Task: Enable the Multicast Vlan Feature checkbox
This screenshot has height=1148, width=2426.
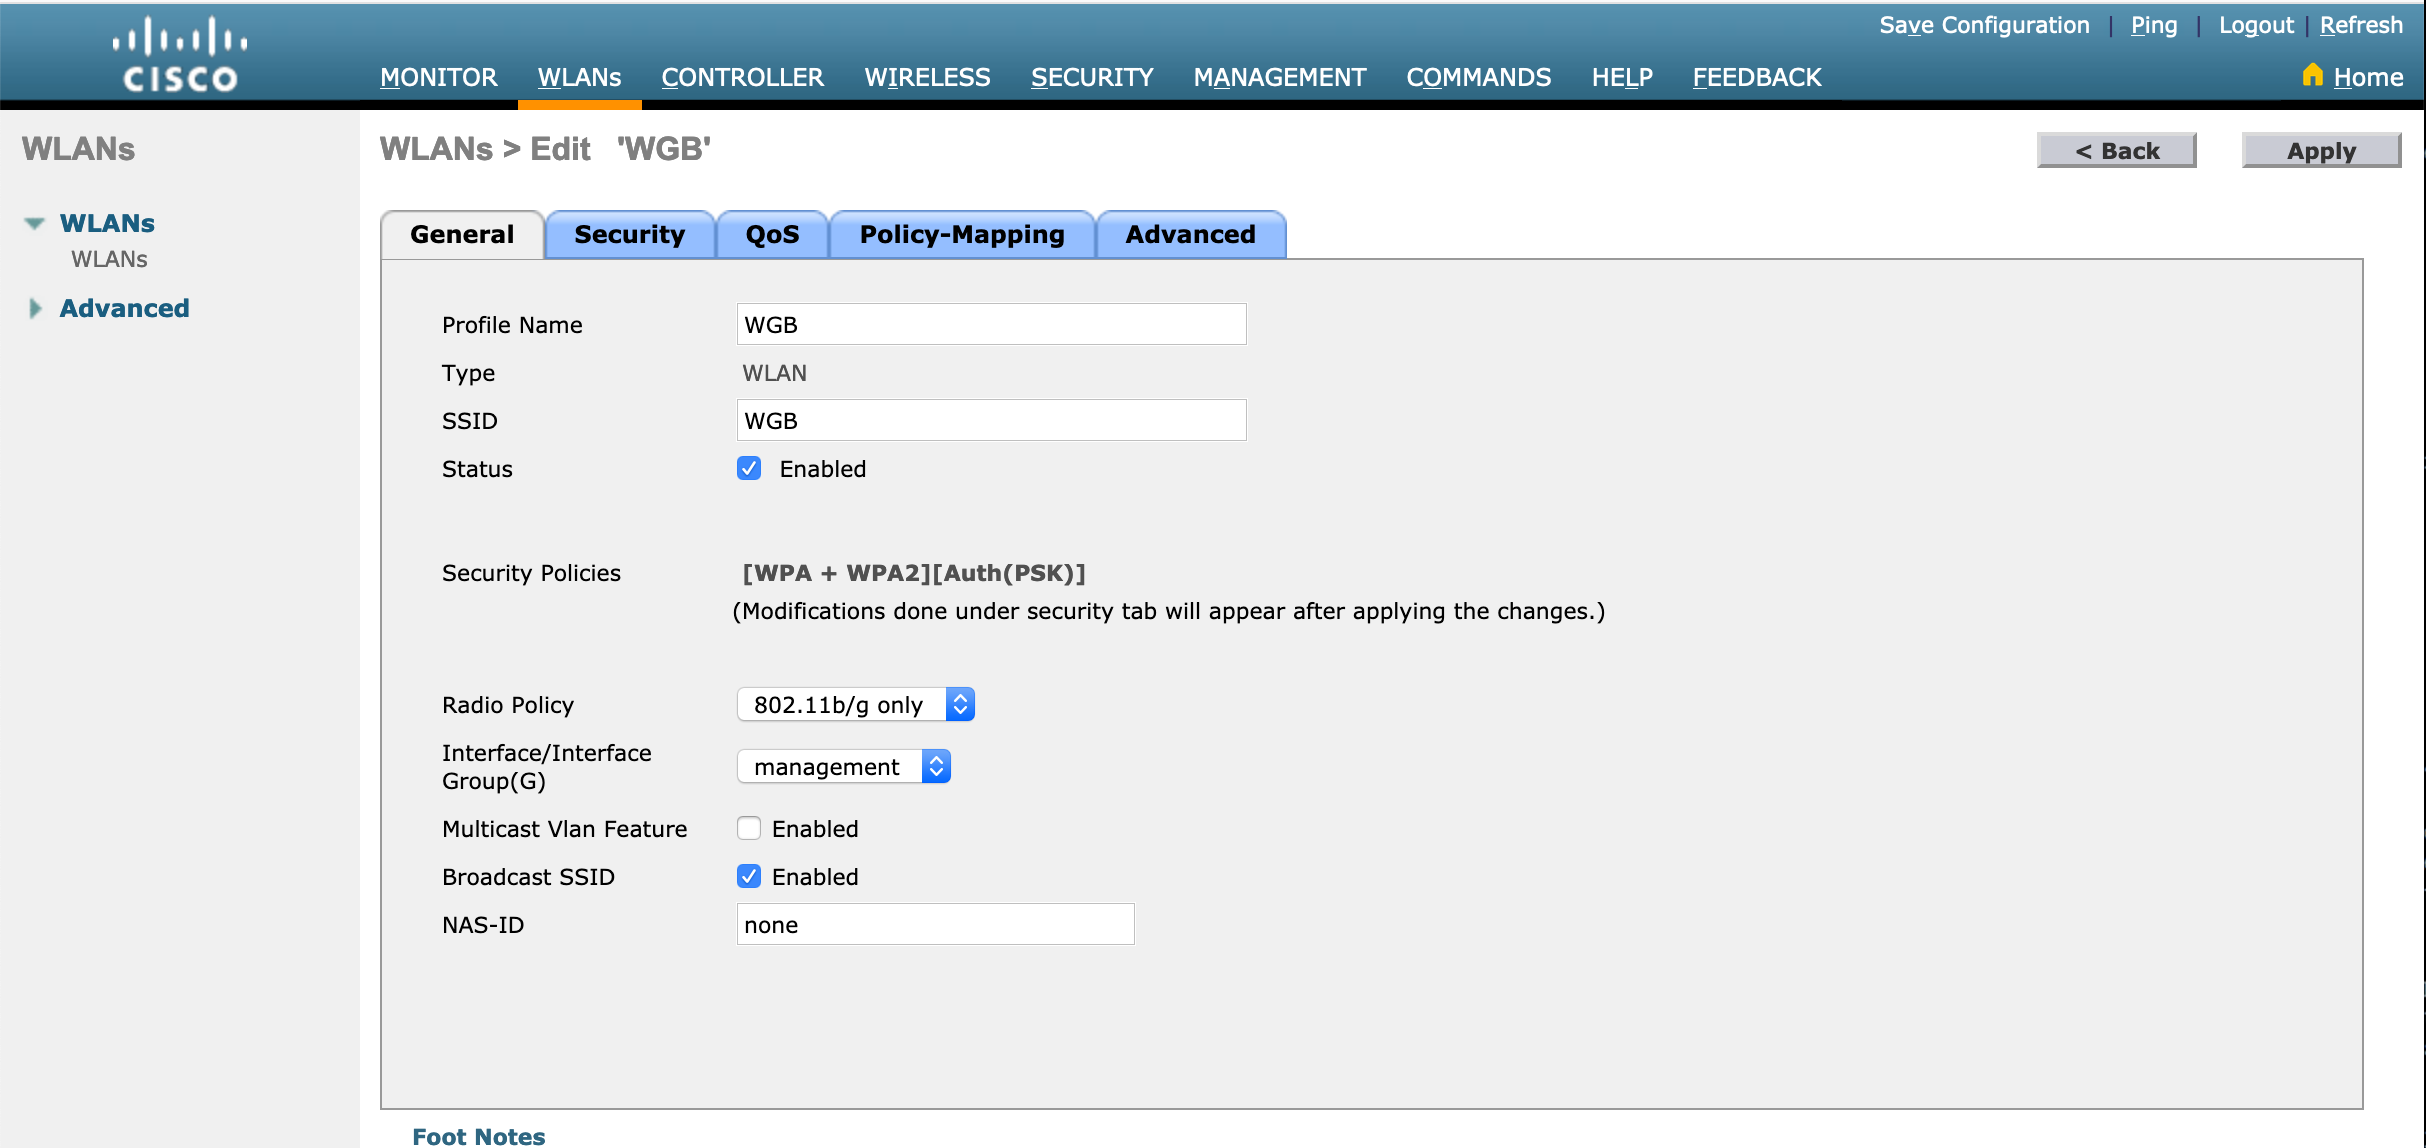Action: (749, 828)
